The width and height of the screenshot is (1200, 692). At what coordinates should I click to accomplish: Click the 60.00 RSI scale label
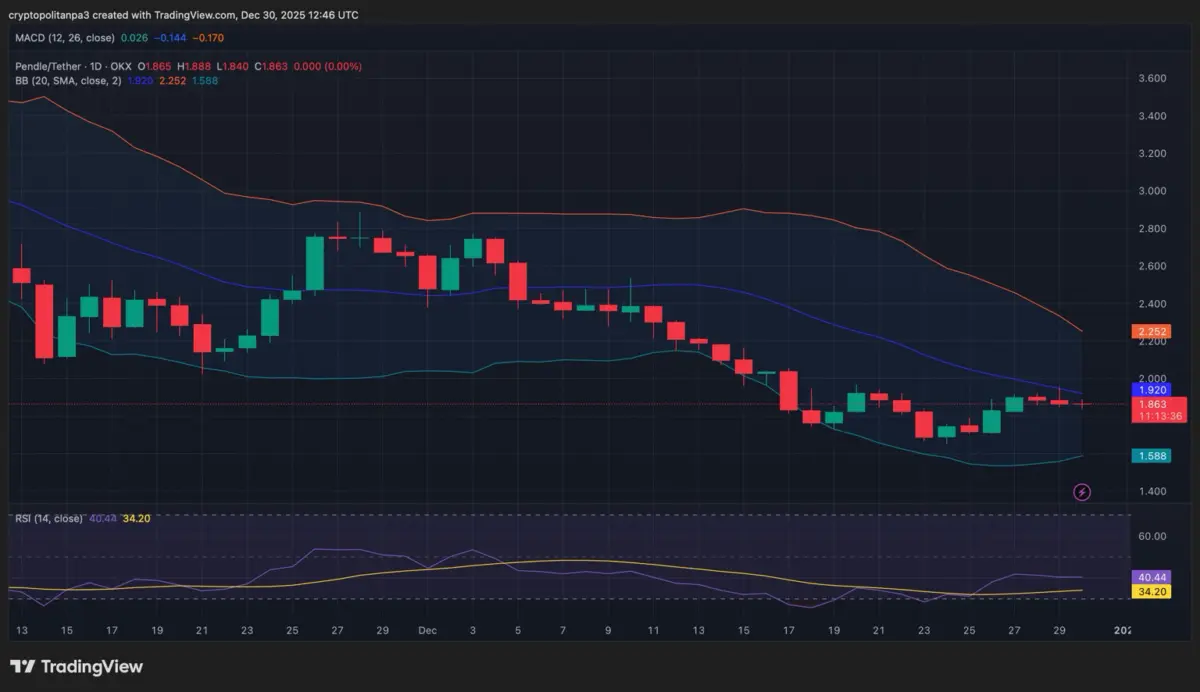click(1152, 536)
